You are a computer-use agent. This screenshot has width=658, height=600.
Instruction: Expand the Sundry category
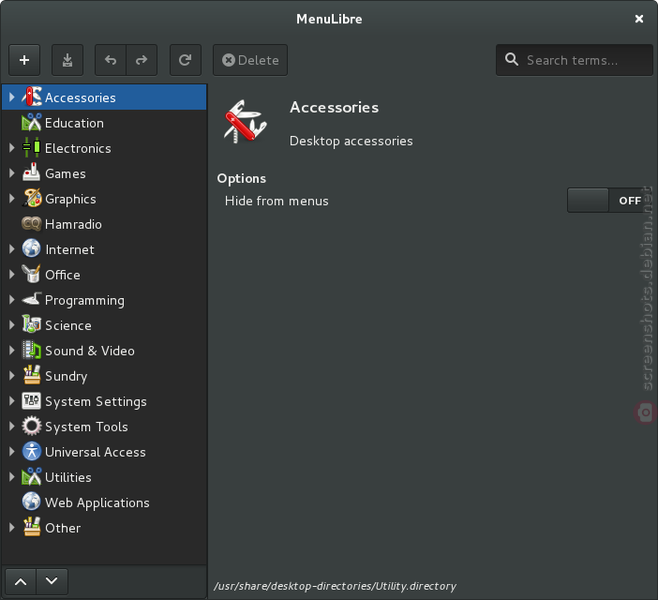click(x=12, y=376)
